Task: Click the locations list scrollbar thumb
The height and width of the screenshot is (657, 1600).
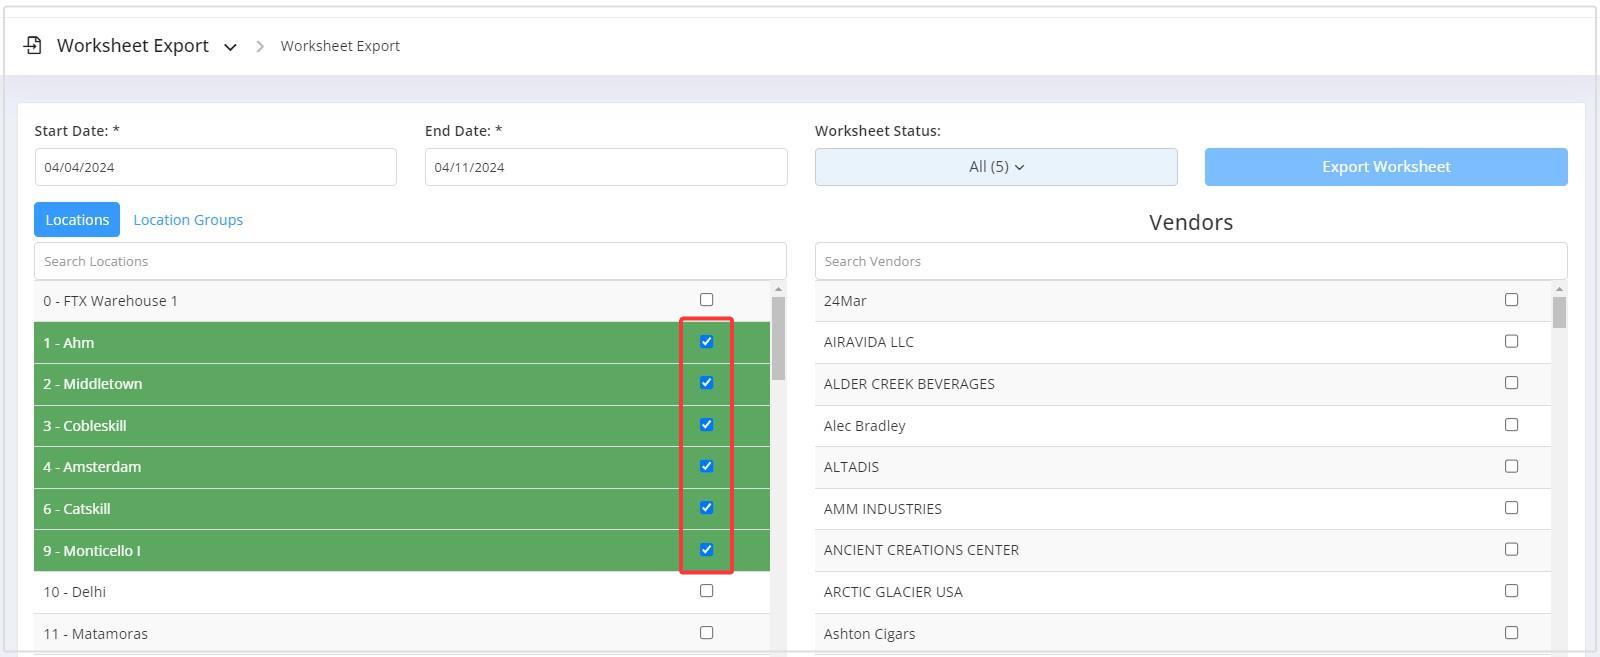Action: 778,338
